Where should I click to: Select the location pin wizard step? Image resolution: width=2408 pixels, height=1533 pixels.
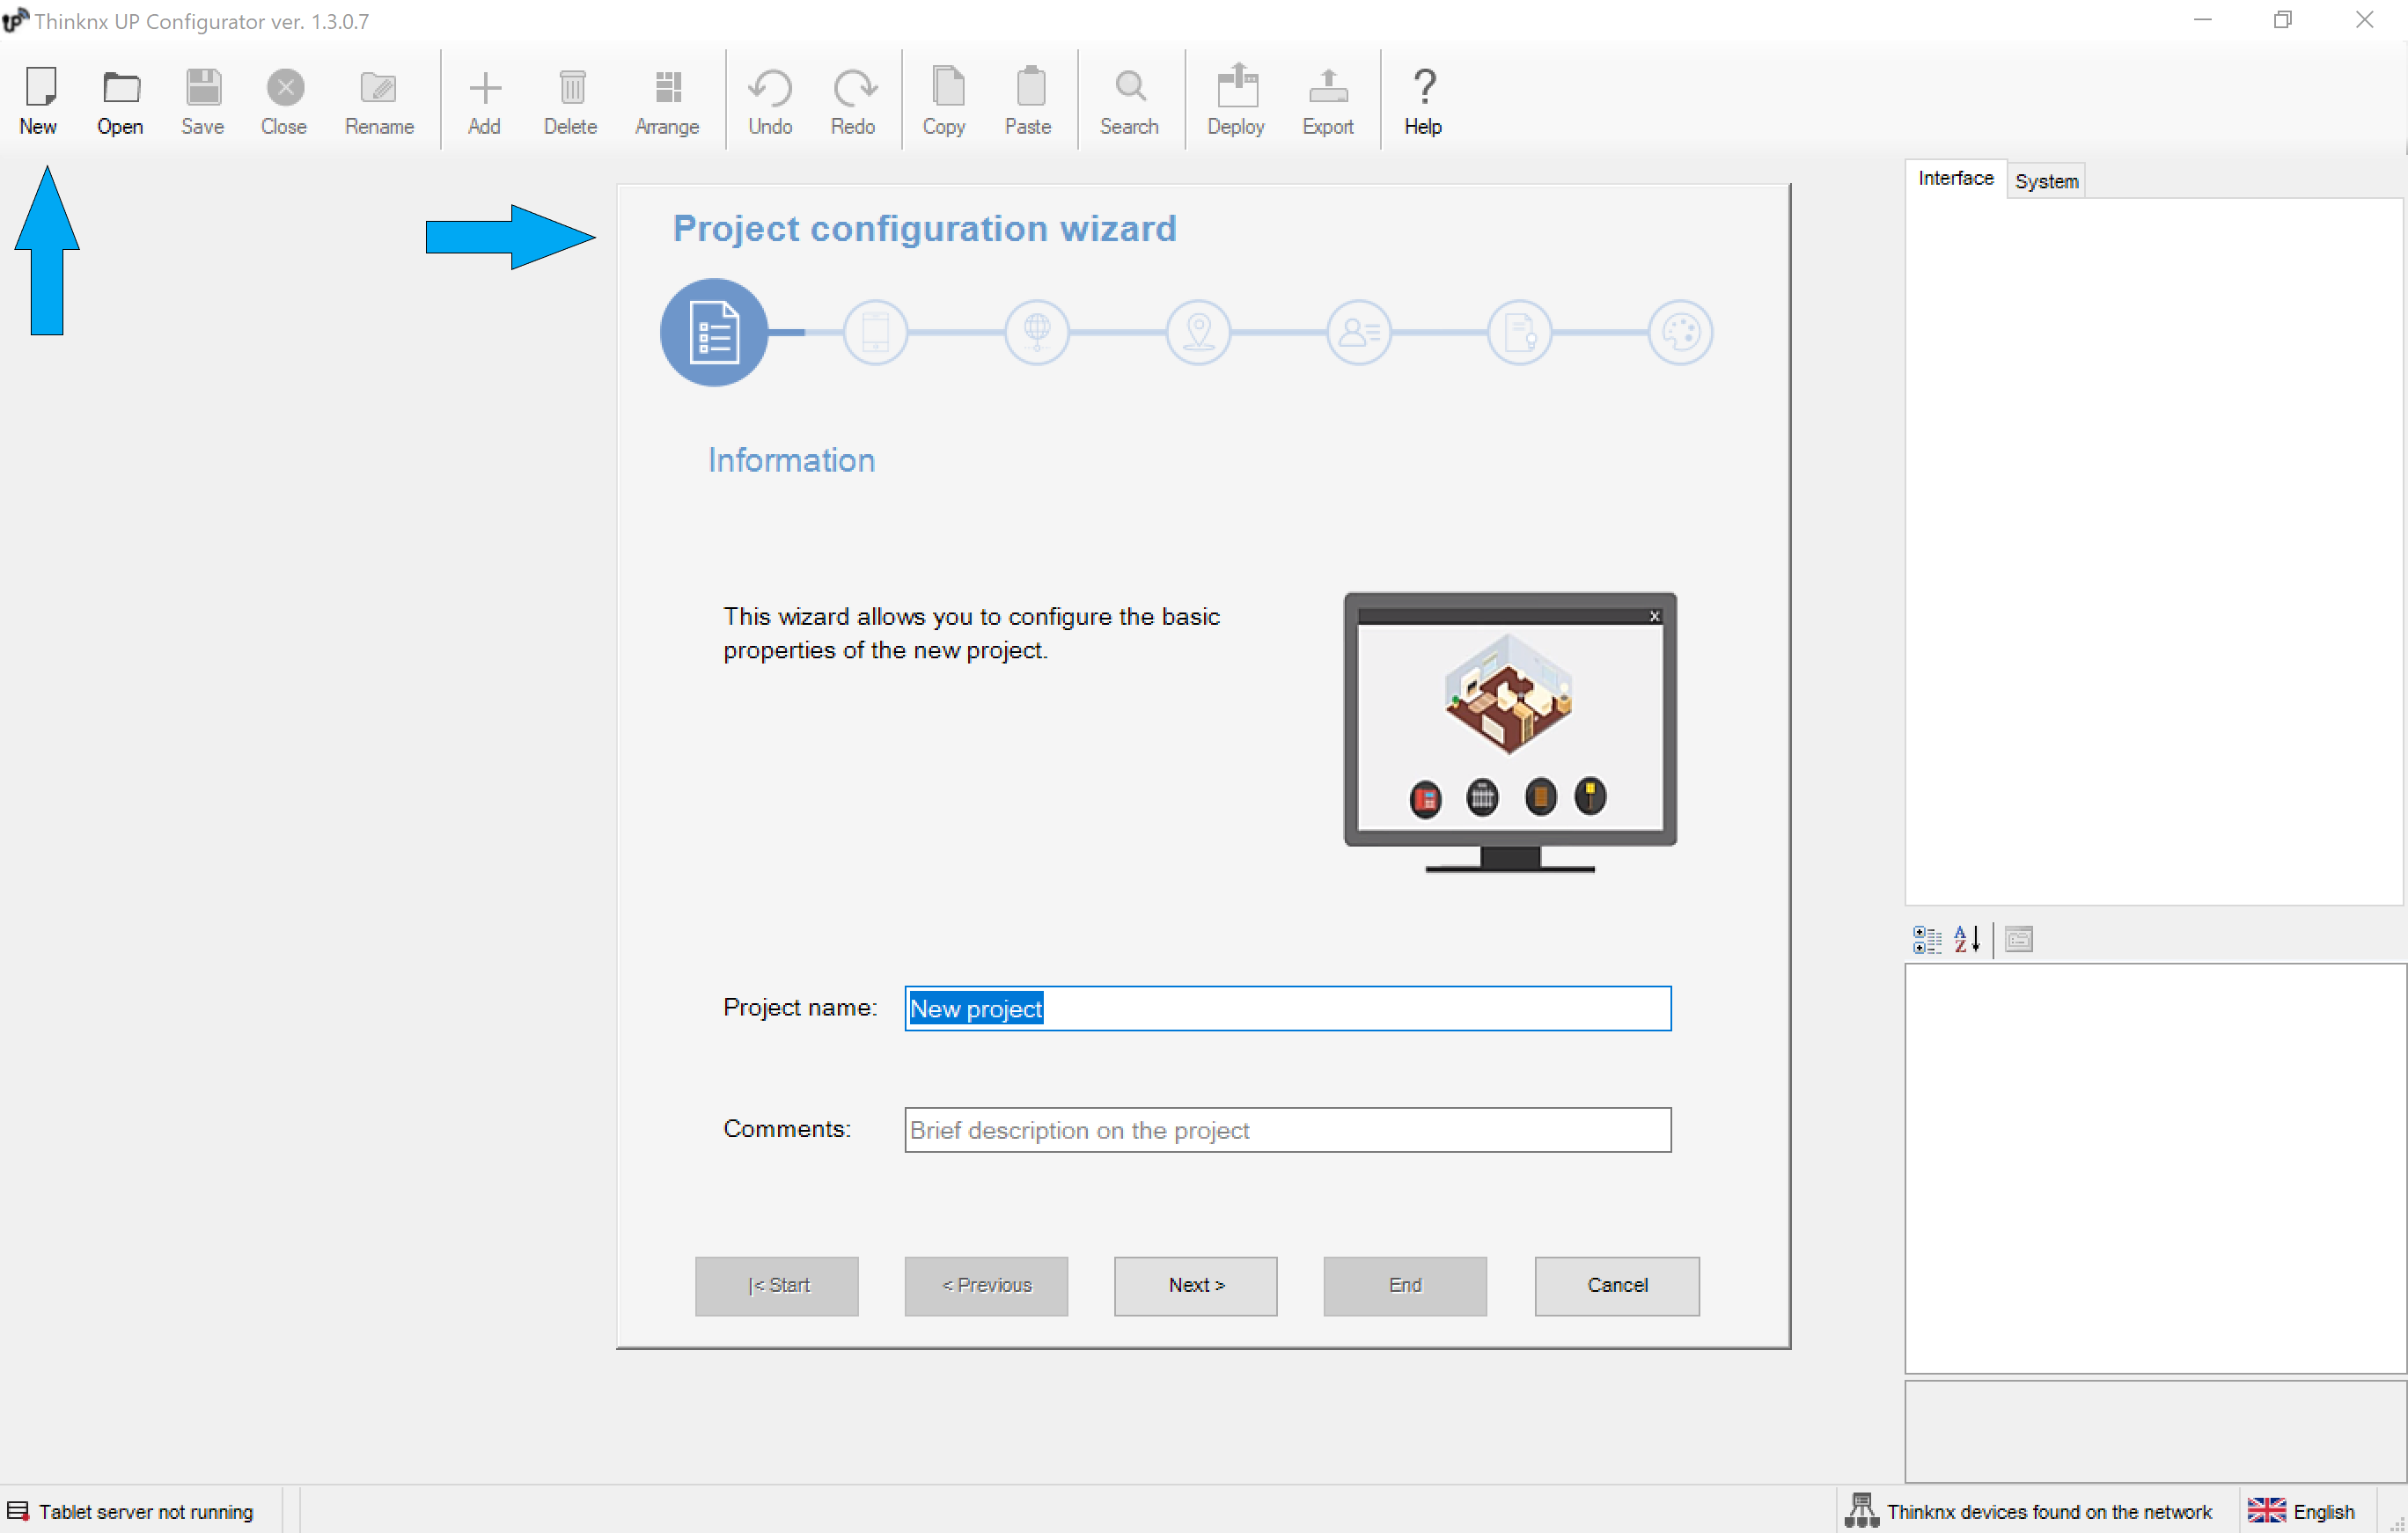tap(1197, 332)
